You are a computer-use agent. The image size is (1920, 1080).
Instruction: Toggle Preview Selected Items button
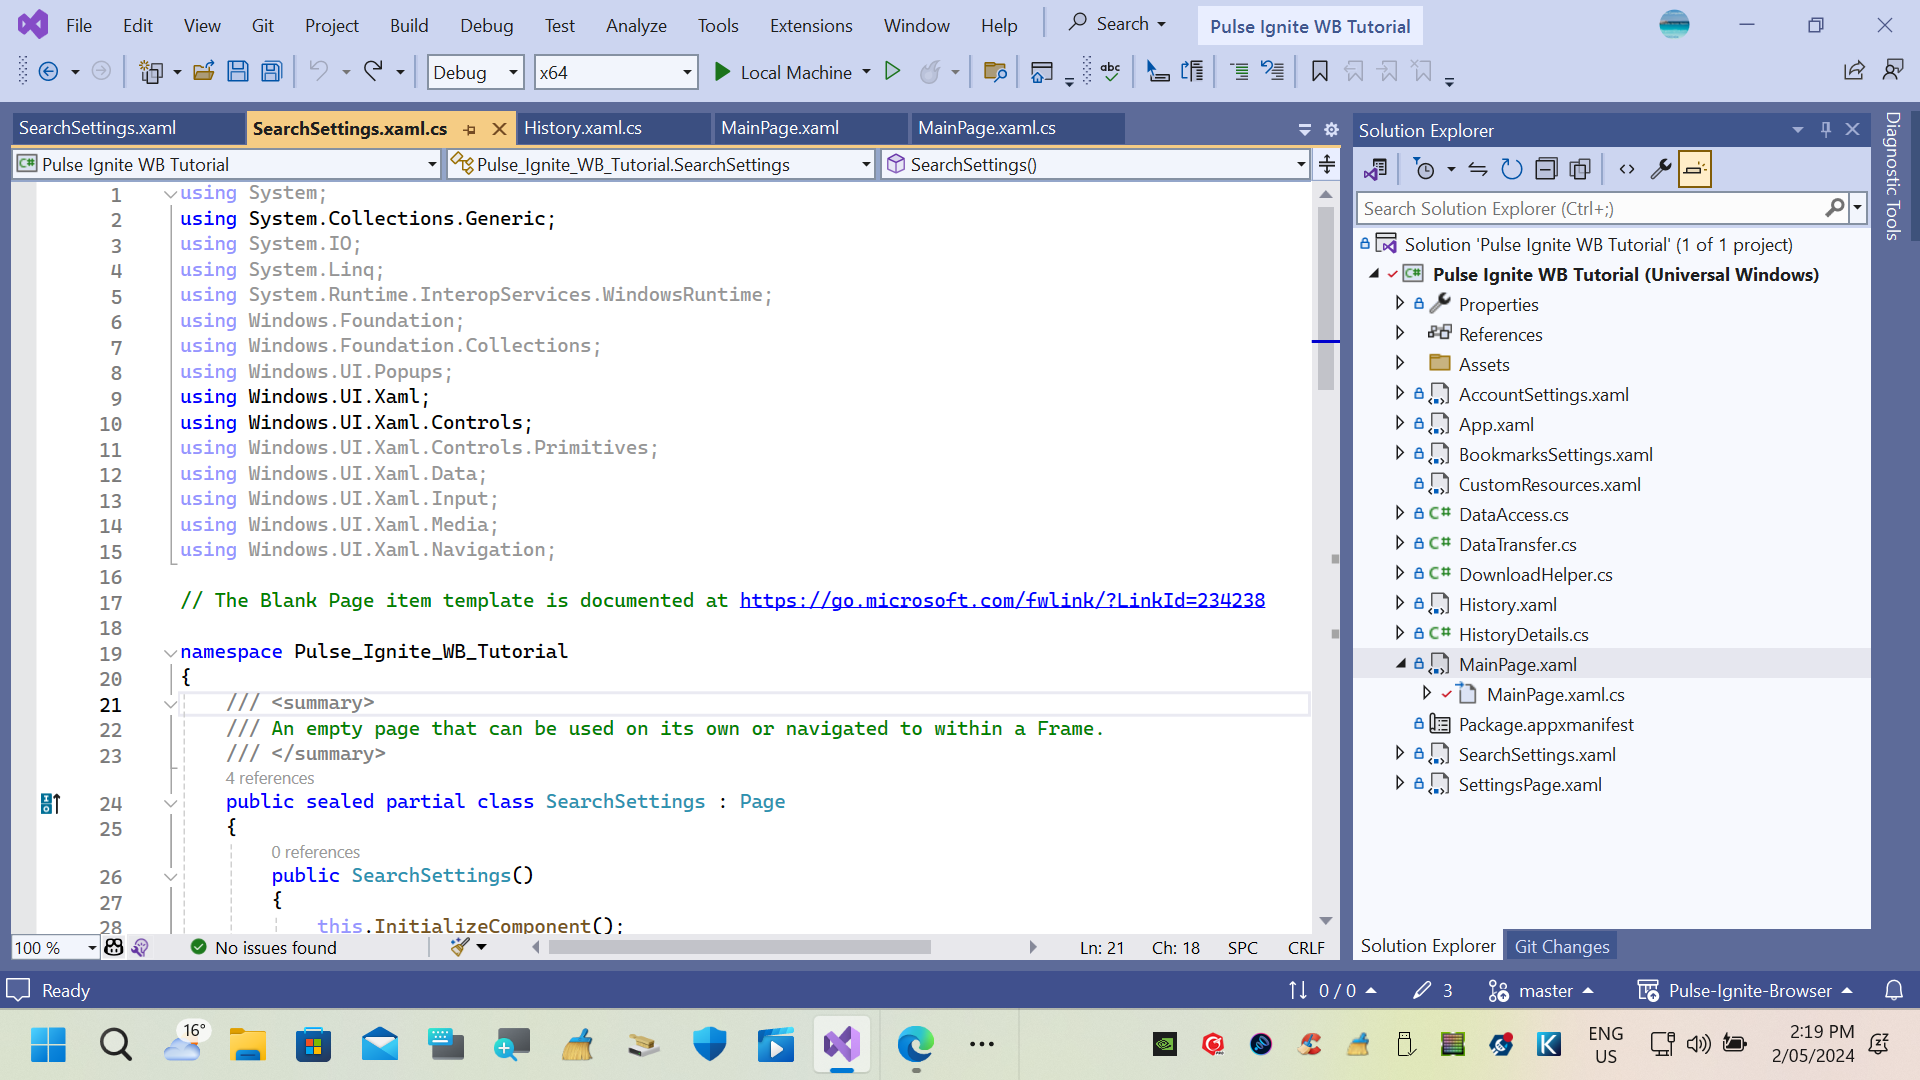coord(1695,169)
